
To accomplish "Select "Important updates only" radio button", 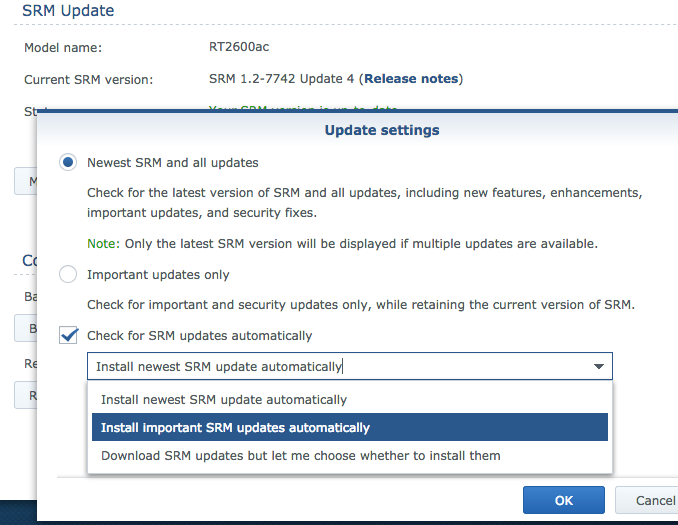I will pos(68,274).
